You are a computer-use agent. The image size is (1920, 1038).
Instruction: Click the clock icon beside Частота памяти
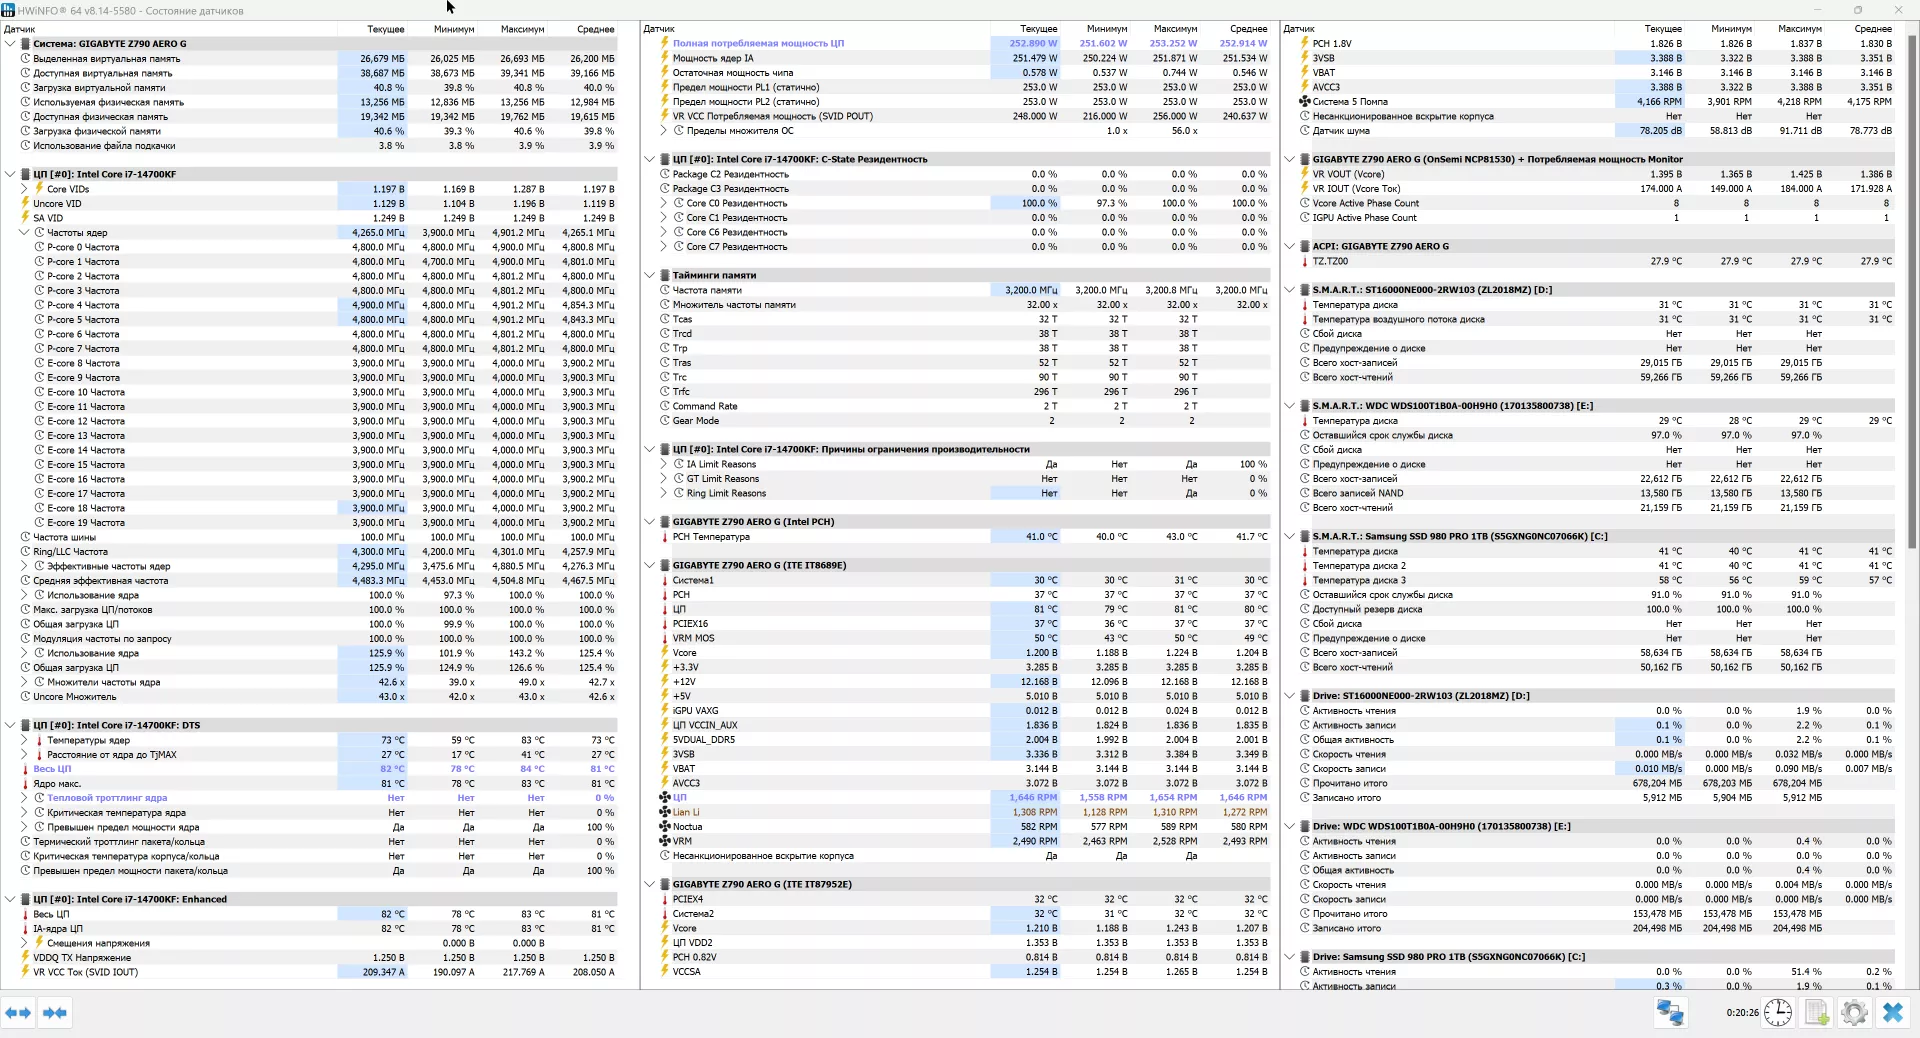pos(664,290)
